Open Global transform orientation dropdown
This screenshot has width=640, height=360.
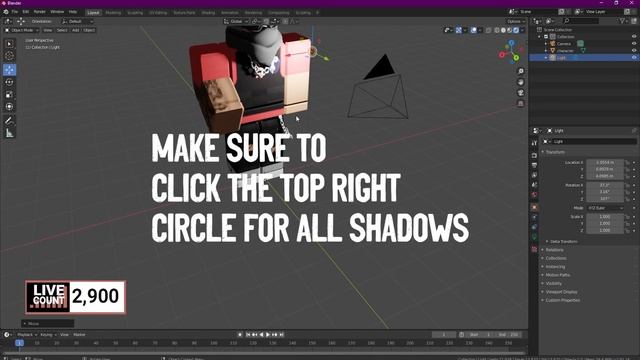236,21
